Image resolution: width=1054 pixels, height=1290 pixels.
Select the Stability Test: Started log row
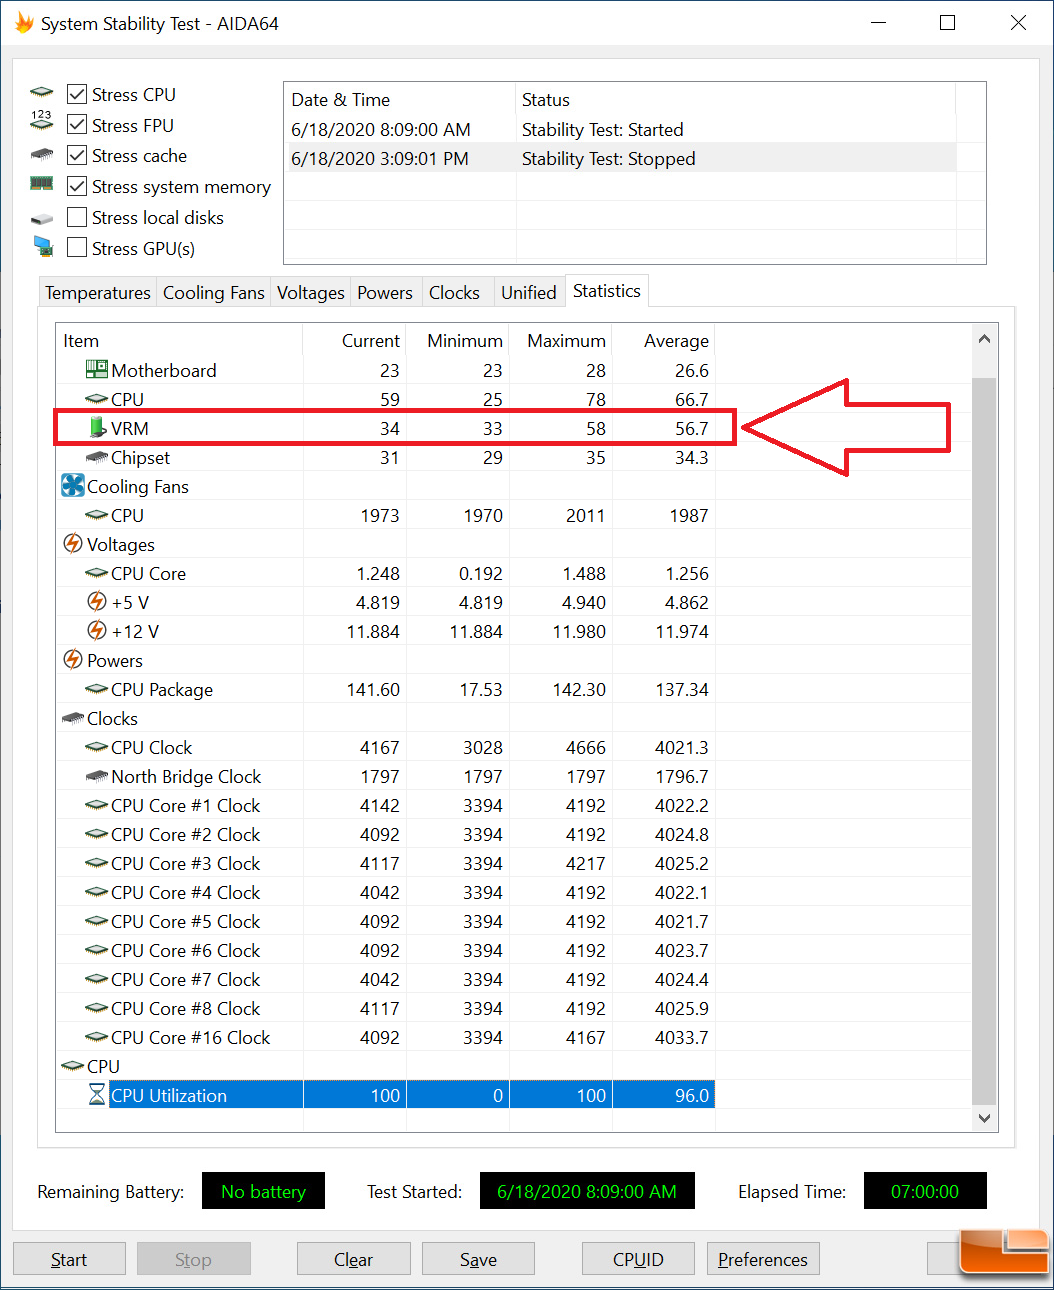pos(620,130)
